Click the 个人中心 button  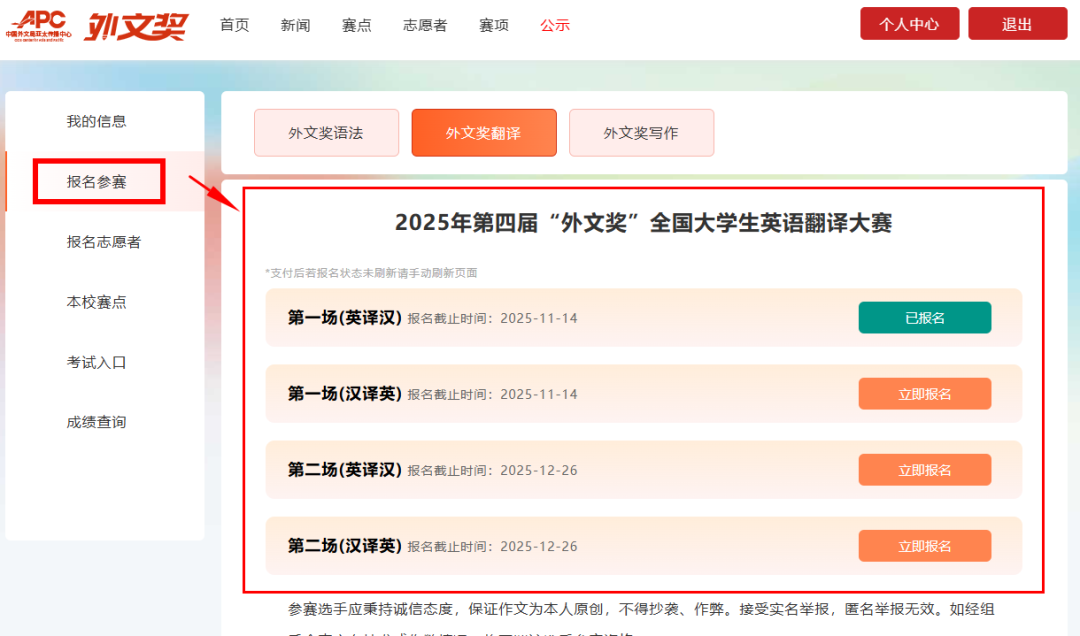(x=909, y=23)
